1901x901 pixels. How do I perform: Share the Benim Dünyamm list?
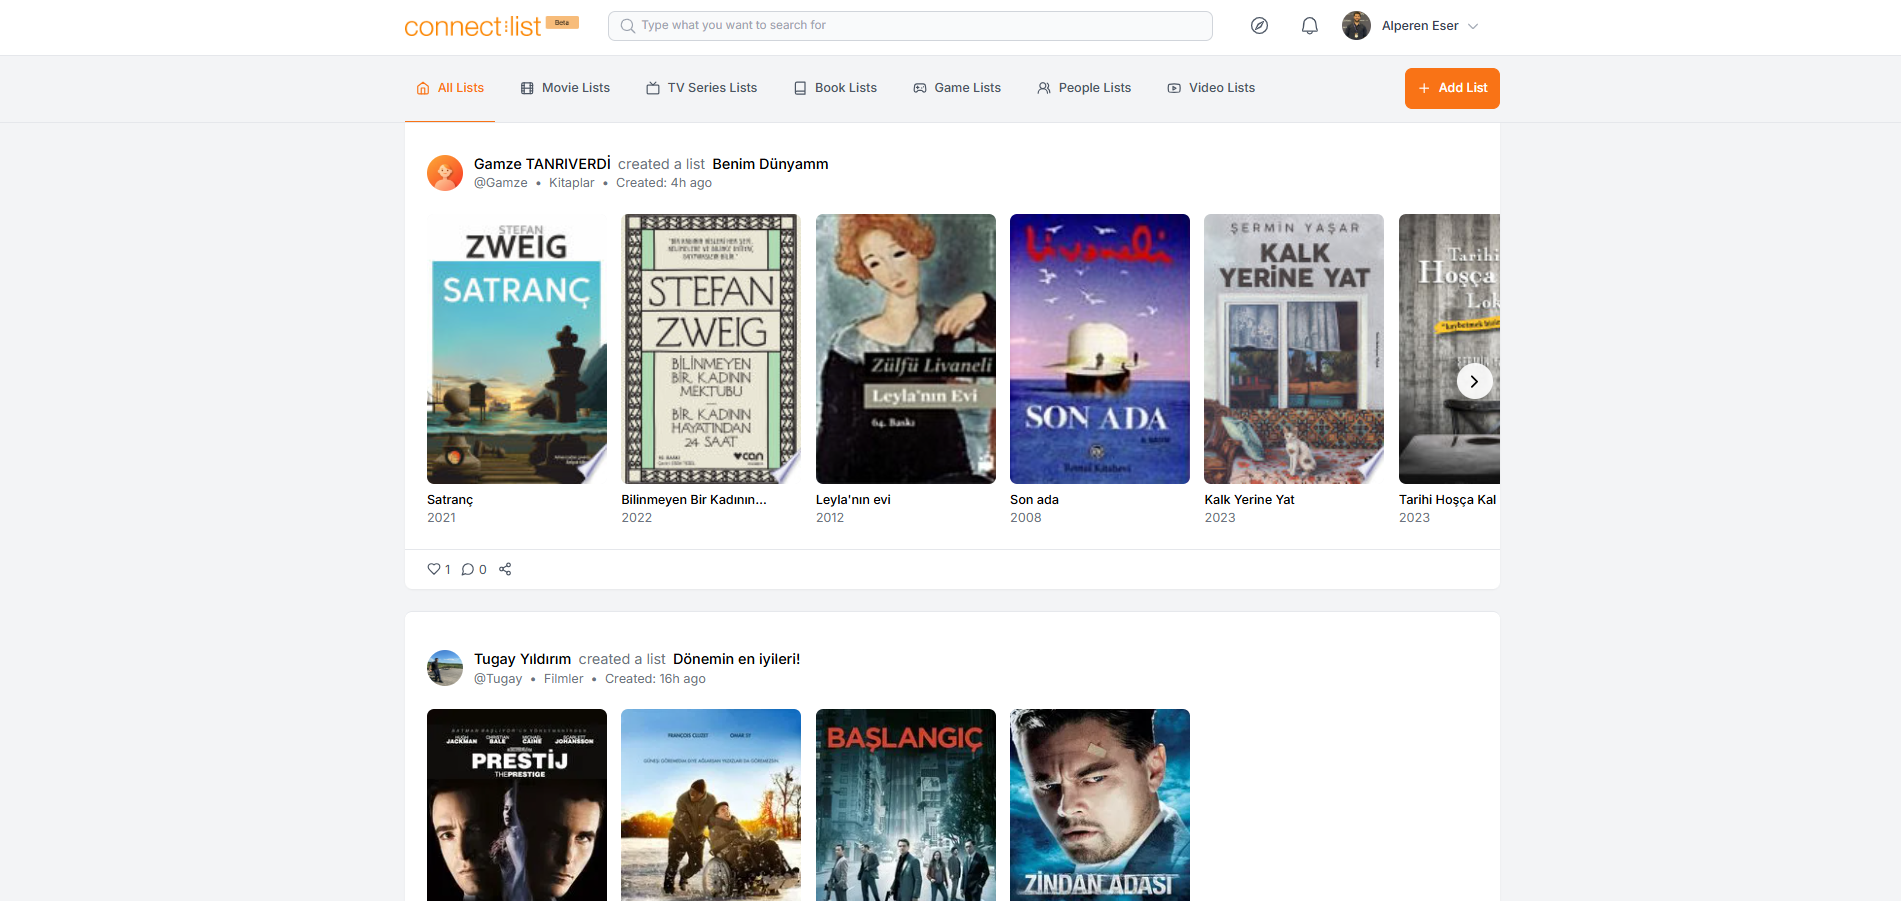click(505, 569)
